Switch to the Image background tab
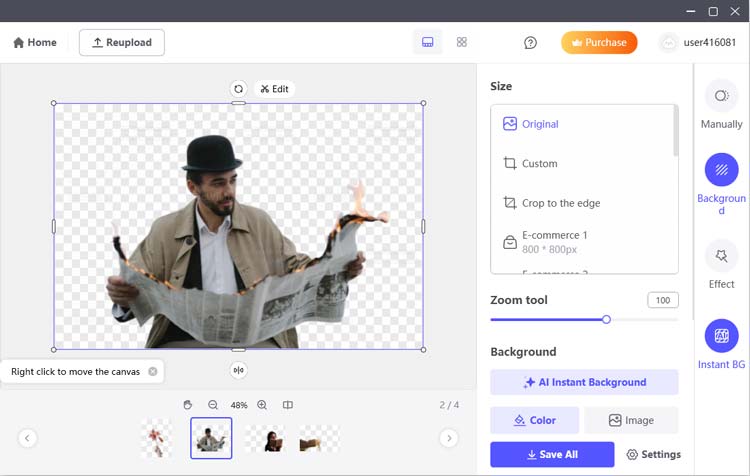Screen dimensions: 750x476 631,420
